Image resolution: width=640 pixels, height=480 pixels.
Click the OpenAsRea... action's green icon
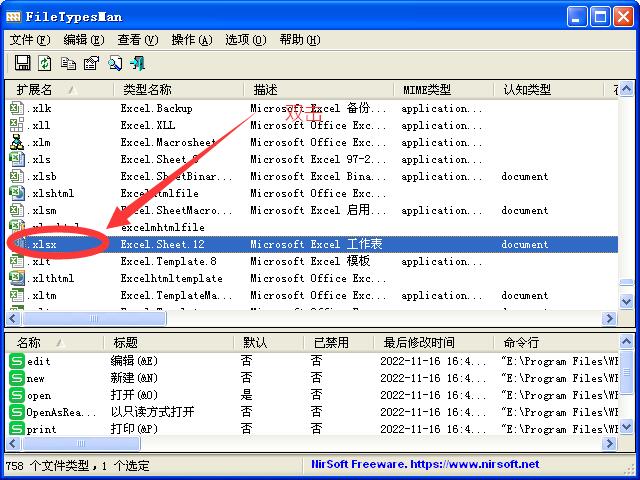(x=17, y=412)
